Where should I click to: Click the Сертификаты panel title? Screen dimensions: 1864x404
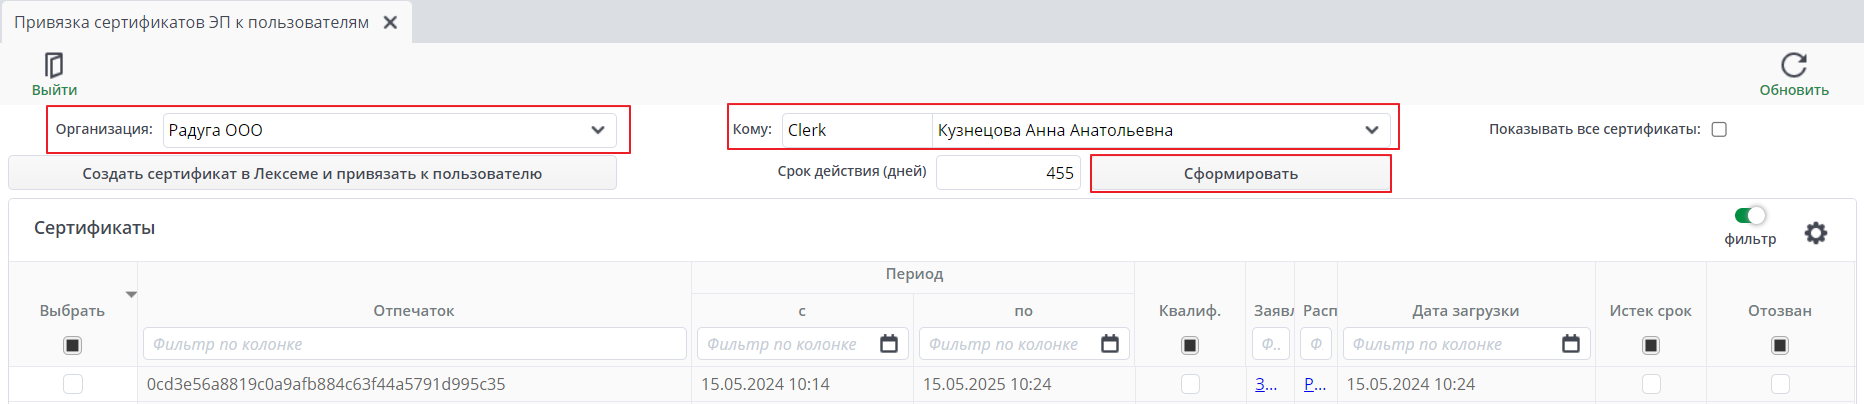[94, 228]
